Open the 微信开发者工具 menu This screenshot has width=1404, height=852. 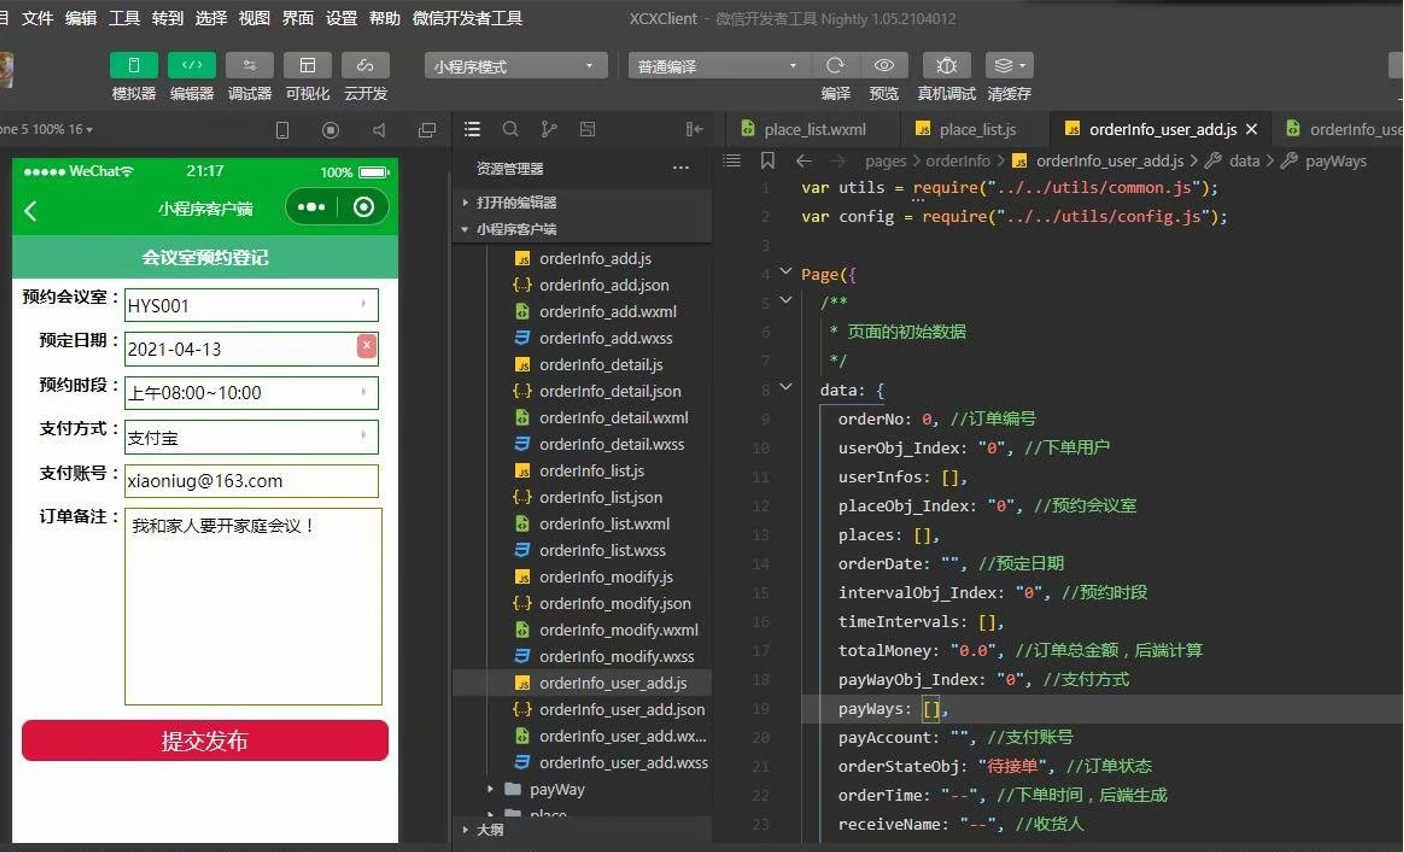(x=467, y=18)
